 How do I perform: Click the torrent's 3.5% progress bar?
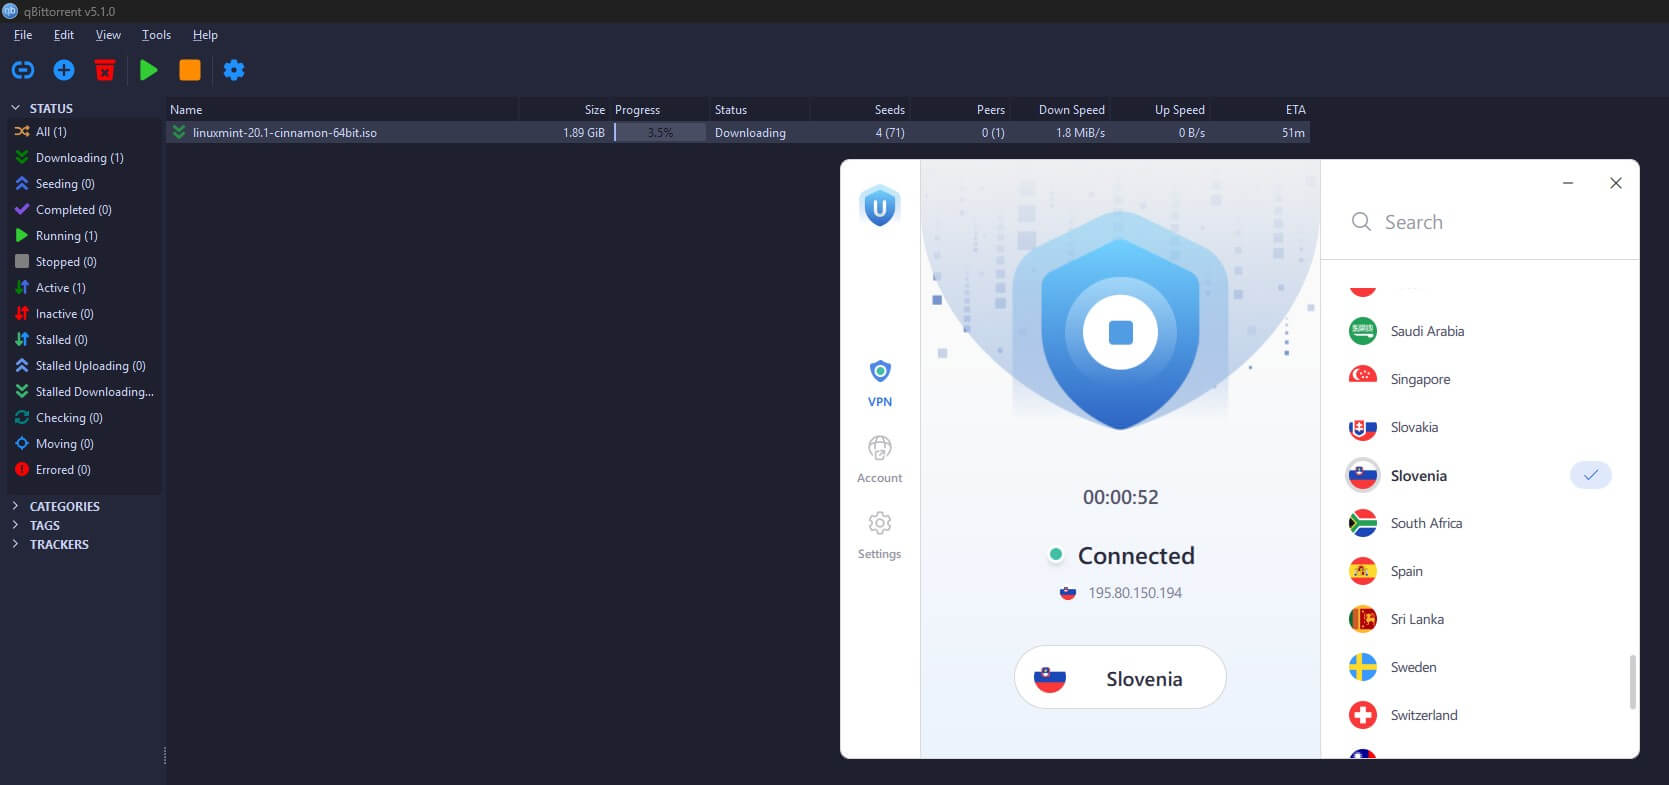click(x=660, y=132)
